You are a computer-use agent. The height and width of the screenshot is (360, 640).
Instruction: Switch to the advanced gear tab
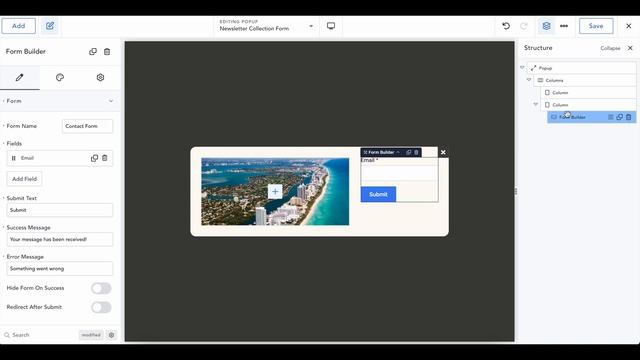(x=100, y=78)
